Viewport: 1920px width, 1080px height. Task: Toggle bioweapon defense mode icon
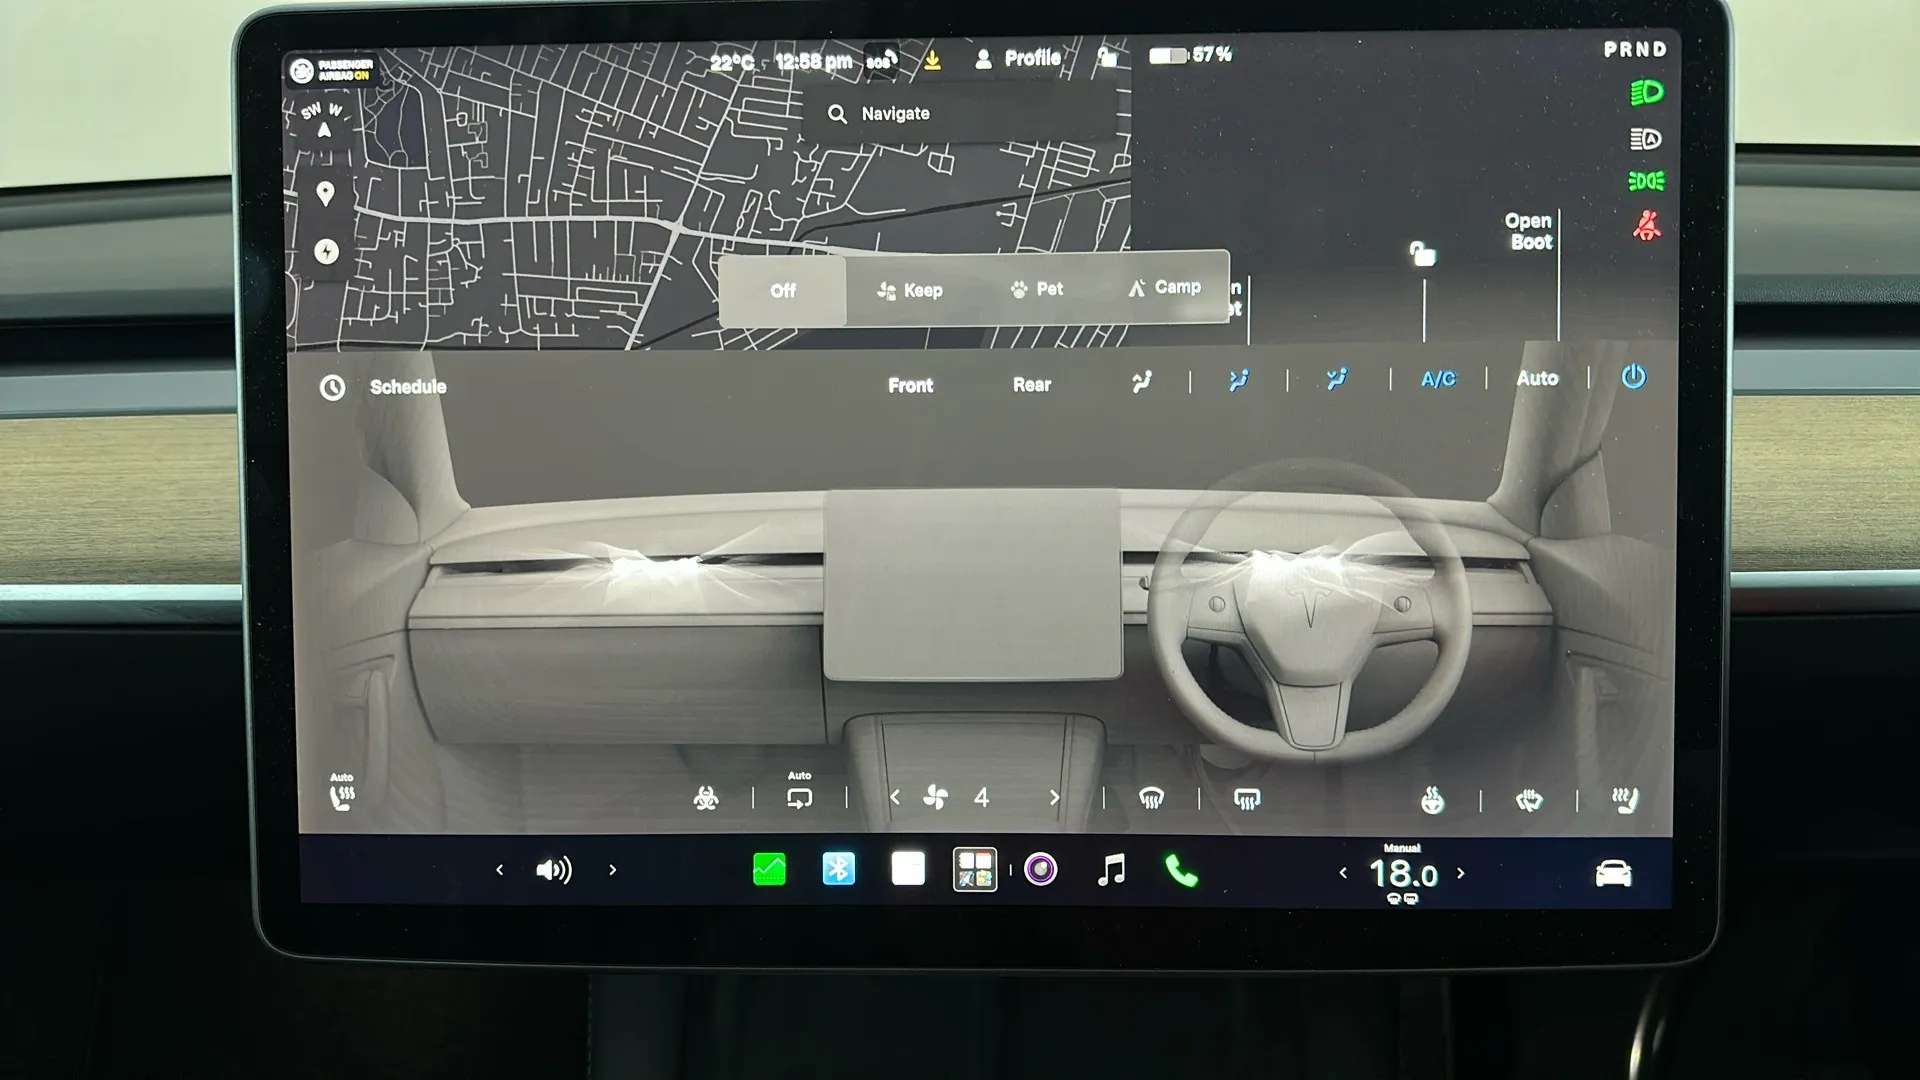click(706, 798)
